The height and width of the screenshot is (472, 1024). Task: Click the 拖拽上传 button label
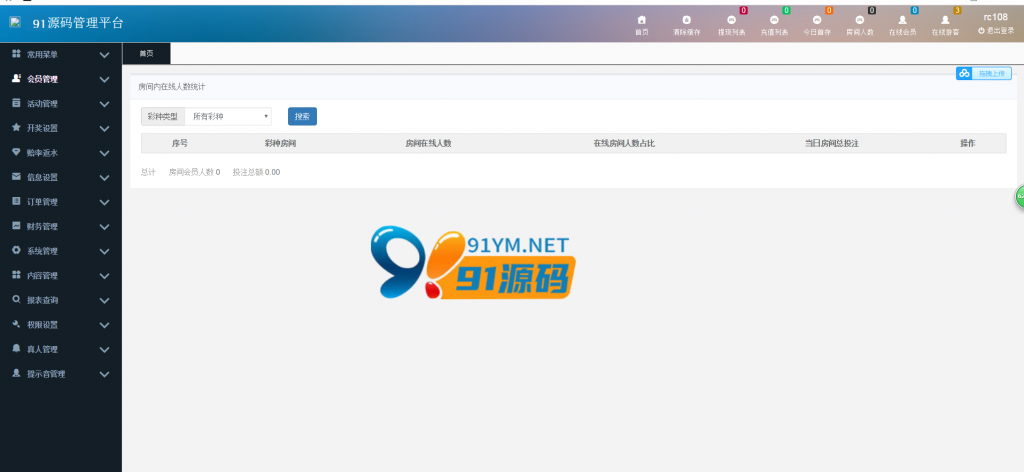click(x=991, y=74)
